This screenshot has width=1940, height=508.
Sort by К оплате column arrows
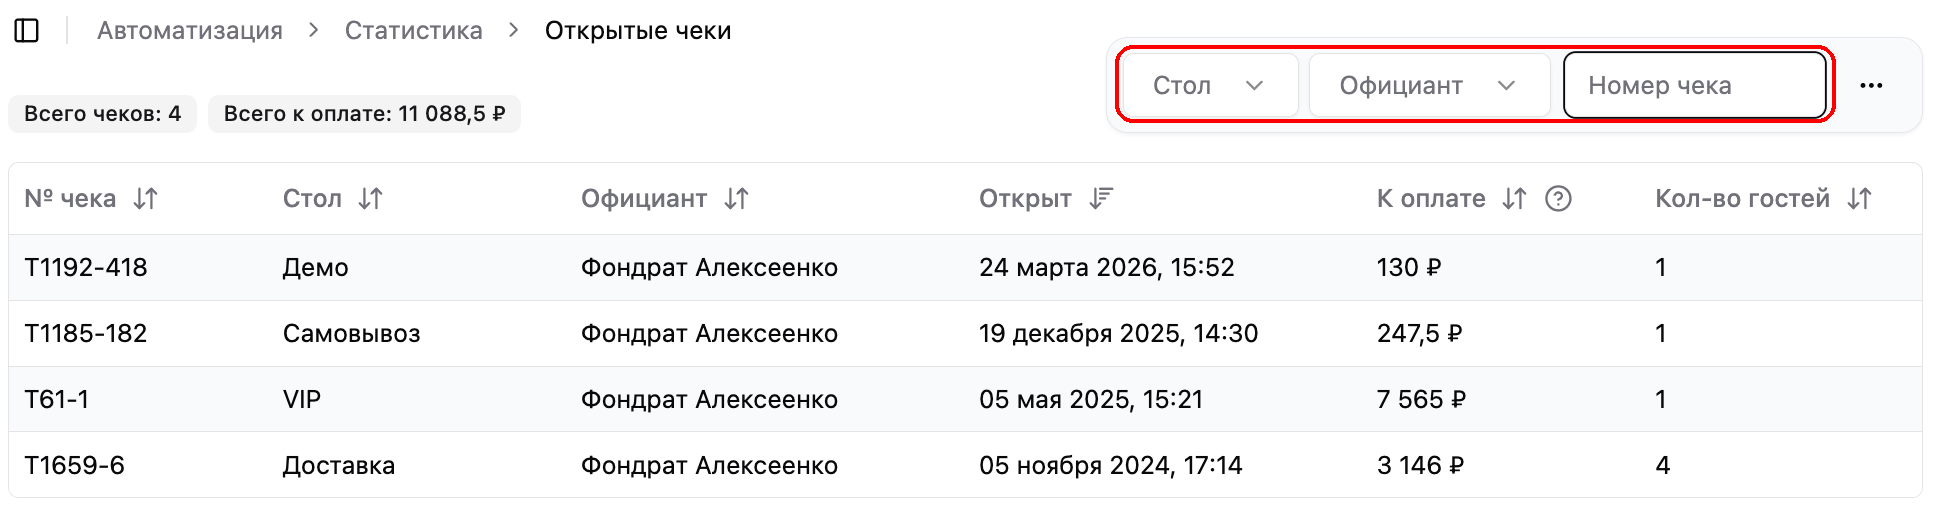point(1515,199)
